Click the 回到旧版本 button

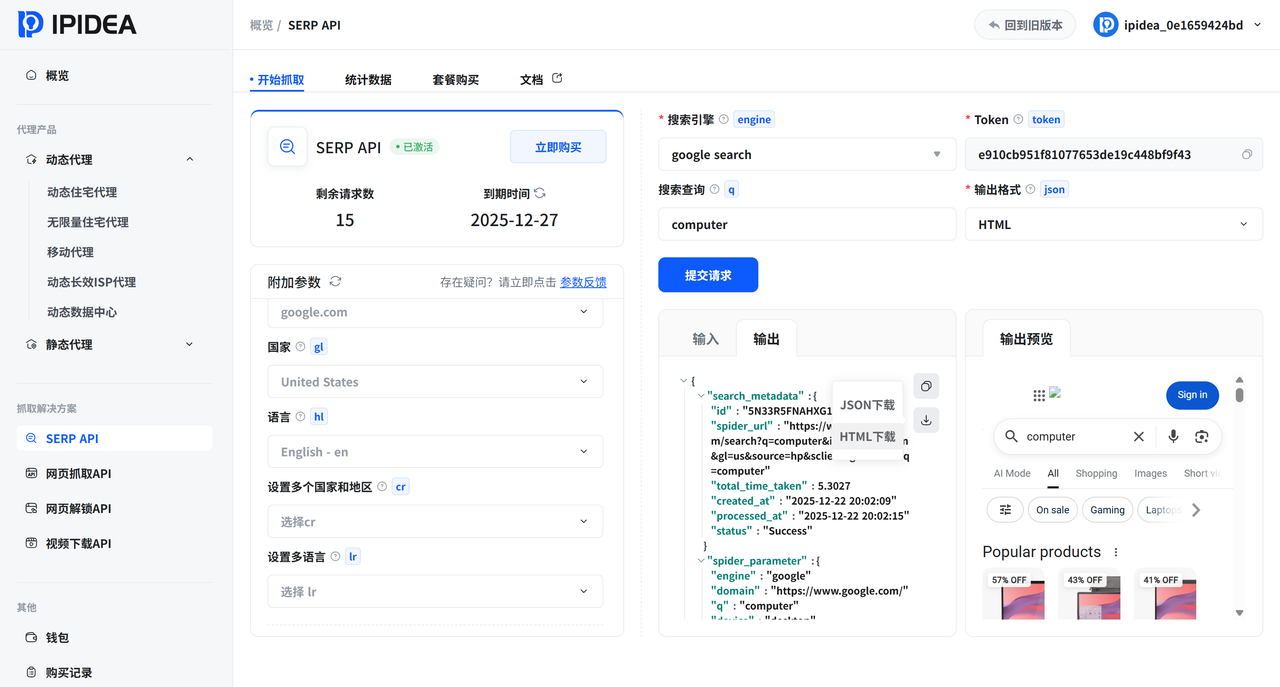click(x=1025, y=25)
